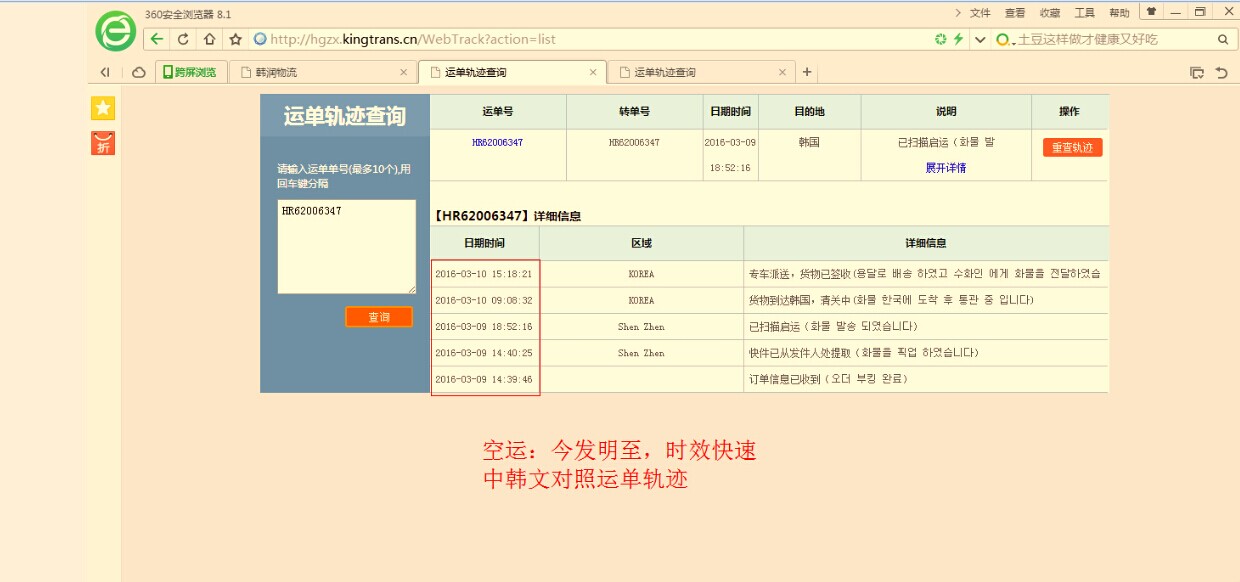Go to the browser home page icon
This screenshot has height=582, width=1240.
click(x=209, y=39)
